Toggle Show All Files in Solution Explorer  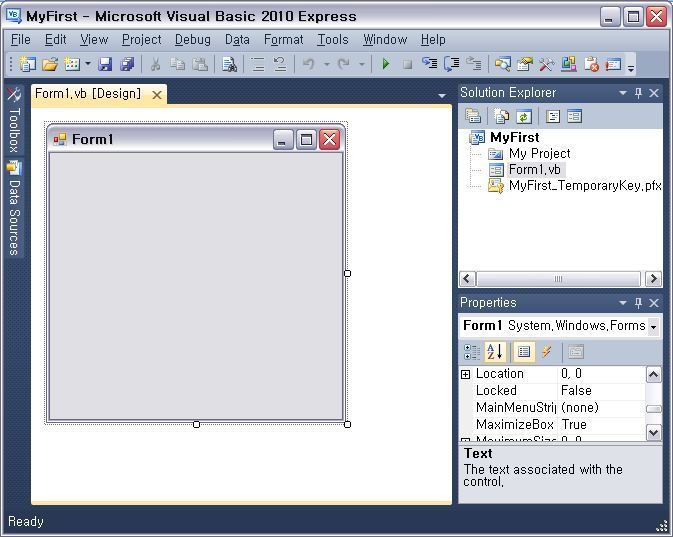click(501, 116)
